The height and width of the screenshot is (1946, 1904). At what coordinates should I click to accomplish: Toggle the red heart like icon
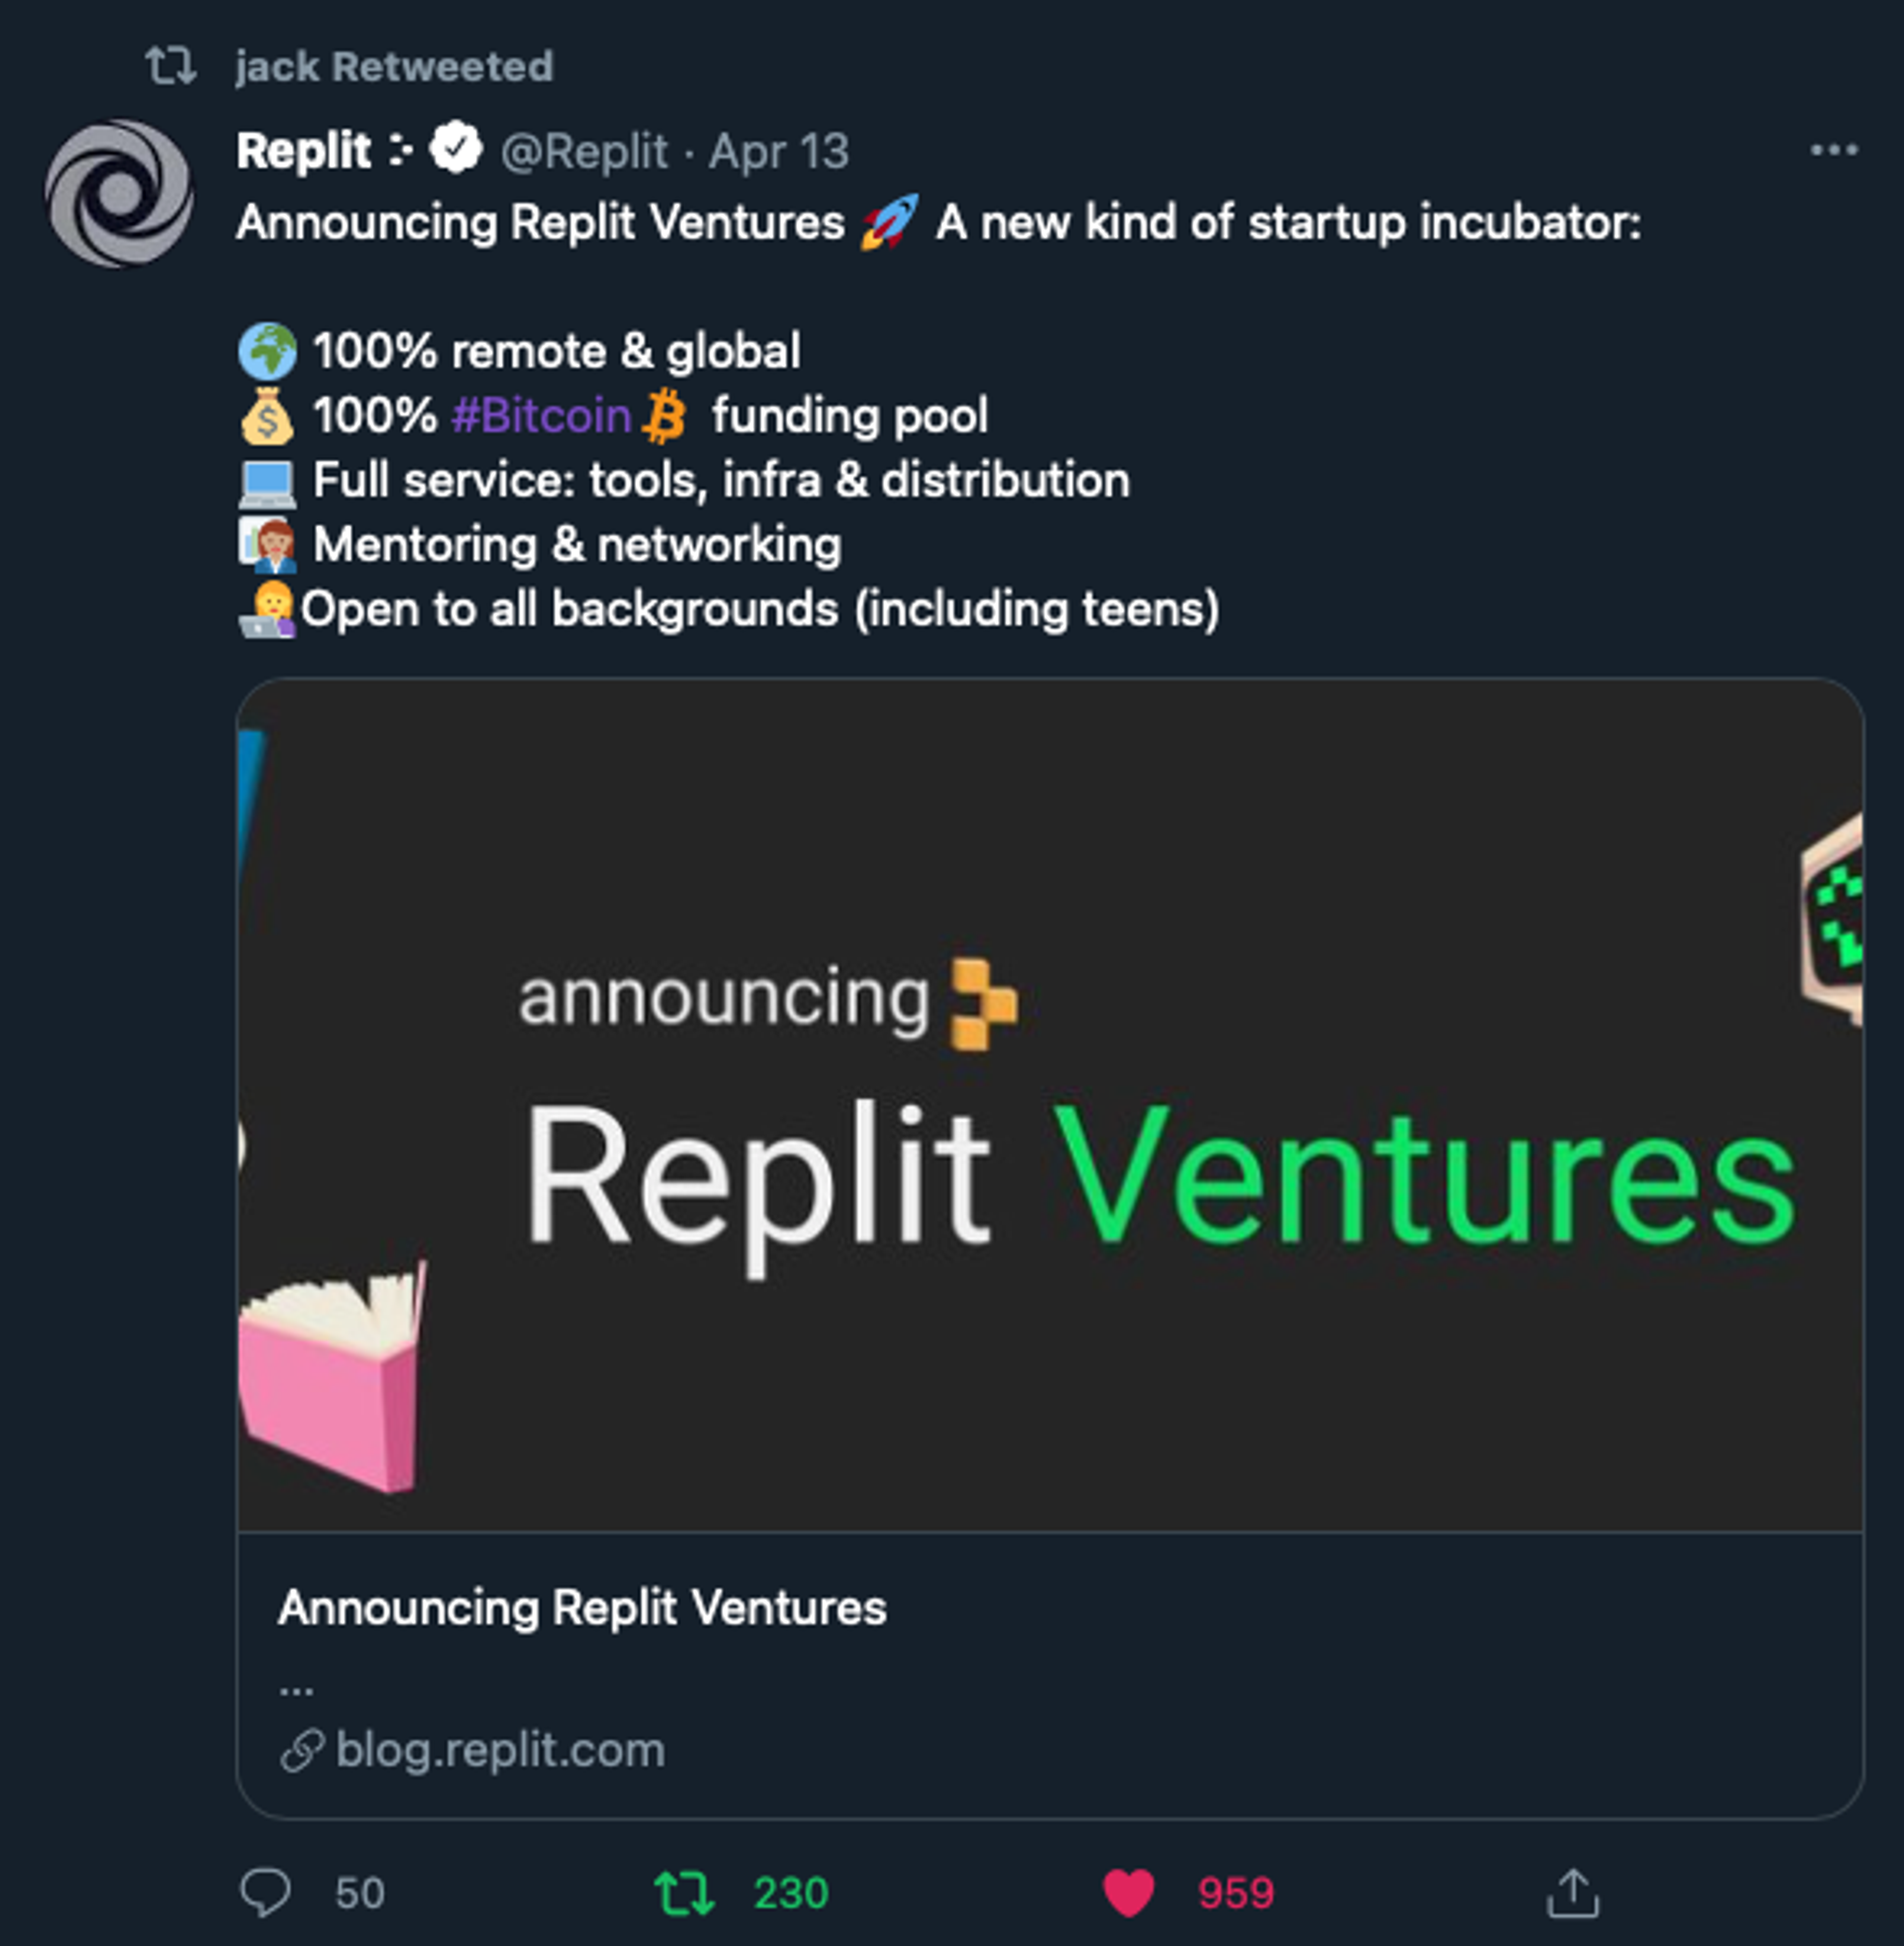point(1128,1893)
